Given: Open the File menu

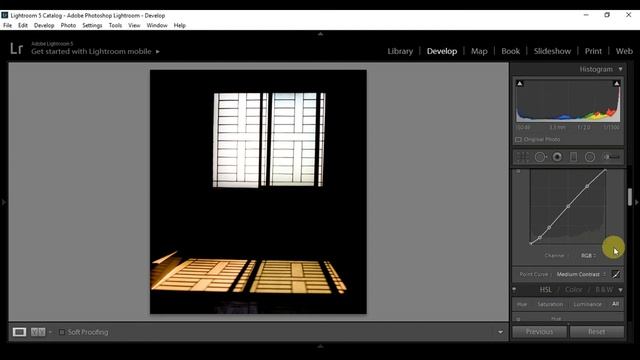Looking at the screenshot, I should coord(7,25).
